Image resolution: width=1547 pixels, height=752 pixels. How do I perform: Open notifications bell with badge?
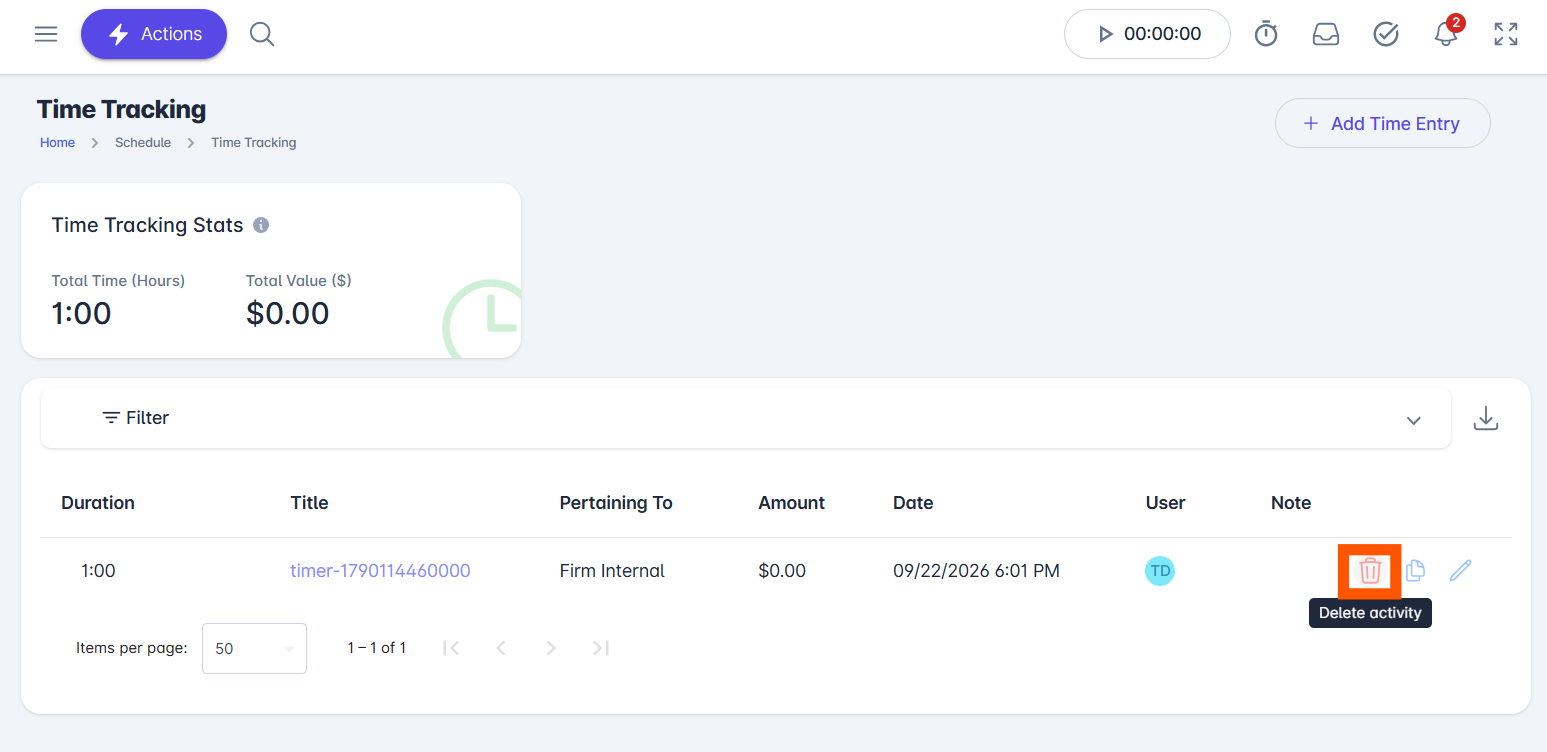tap(1446, 31)
